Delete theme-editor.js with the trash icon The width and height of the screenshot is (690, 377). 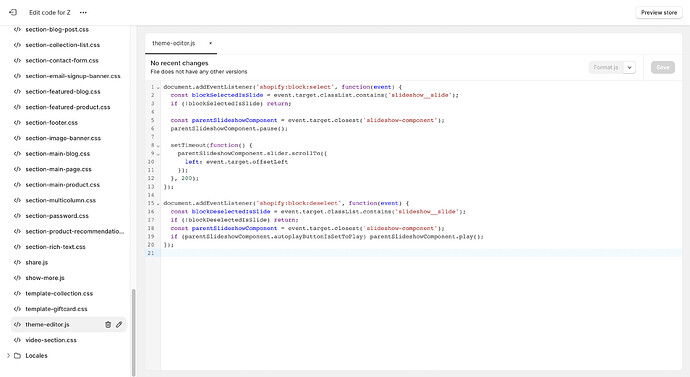(x=108, y=325)
